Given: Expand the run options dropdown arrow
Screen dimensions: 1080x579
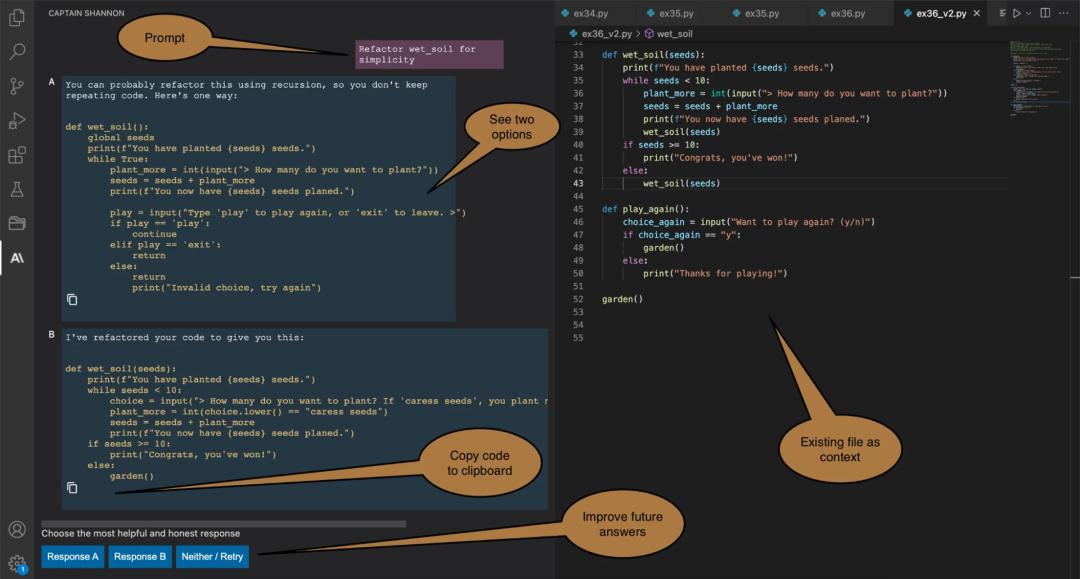Looking at the screenshot, I should (x=1028, y=13).
